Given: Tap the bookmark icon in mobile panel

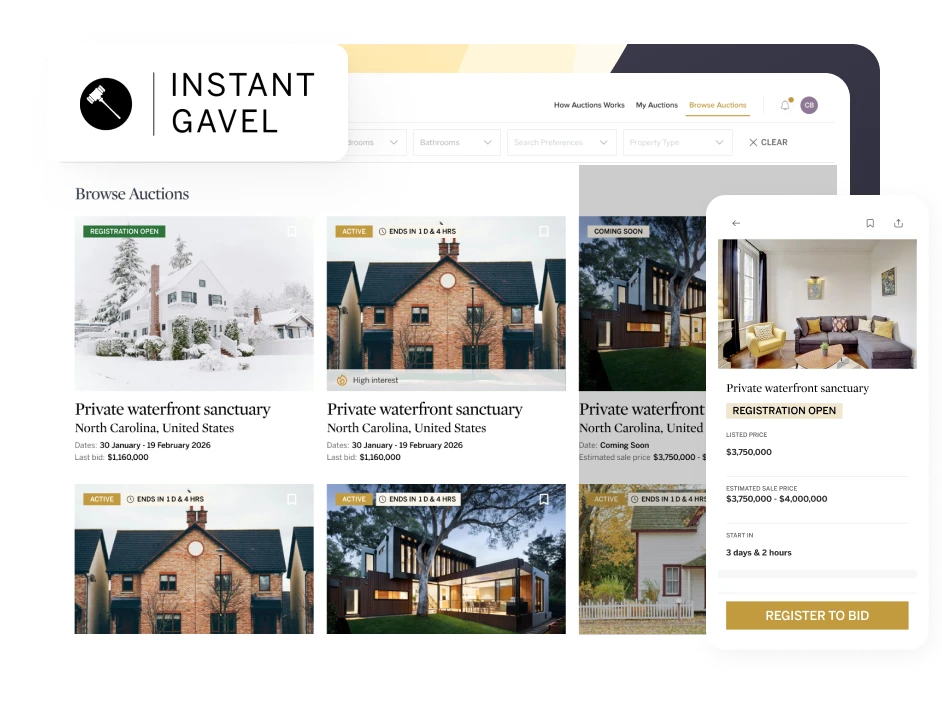Looking at the screenshot, I should point(870,223).
